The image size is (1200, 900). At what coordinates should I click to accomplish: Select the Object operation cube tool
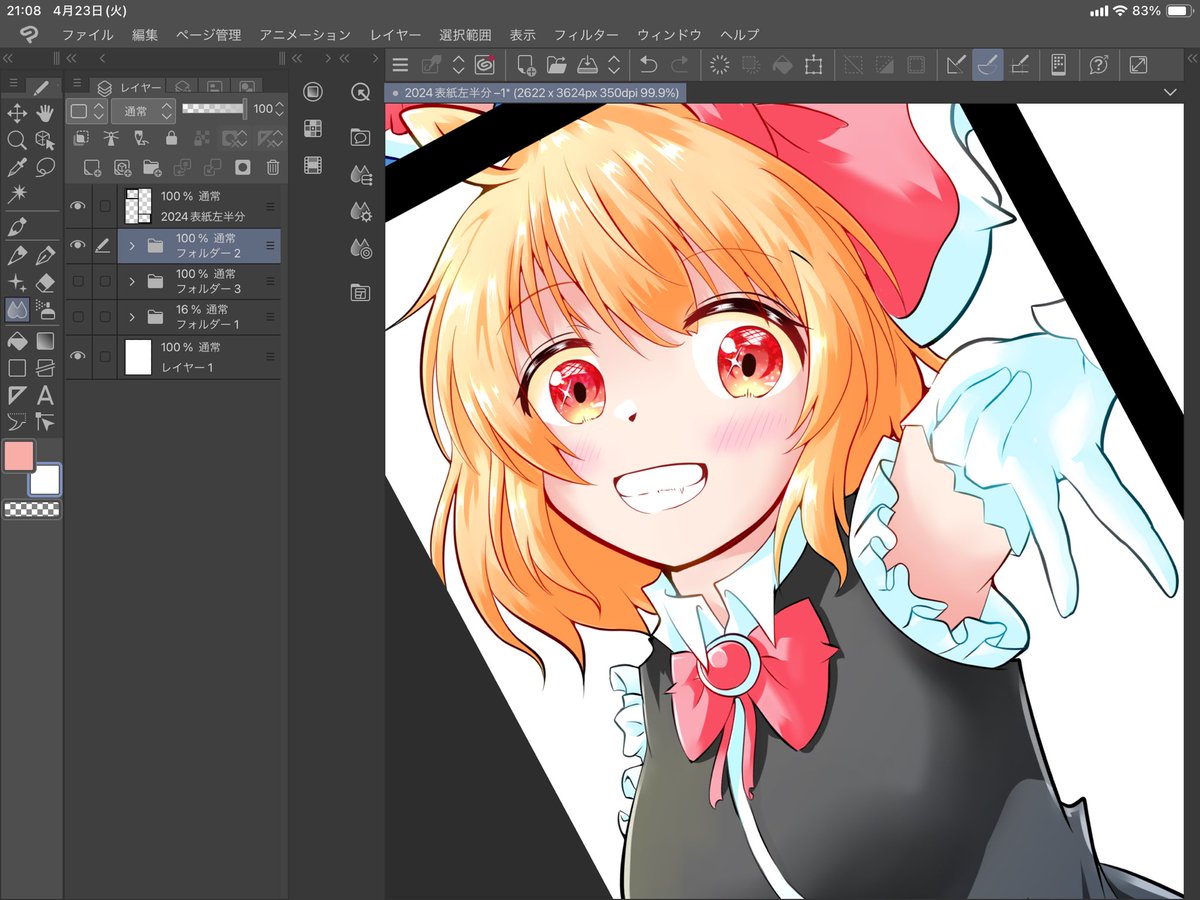(x=44, y=140)
